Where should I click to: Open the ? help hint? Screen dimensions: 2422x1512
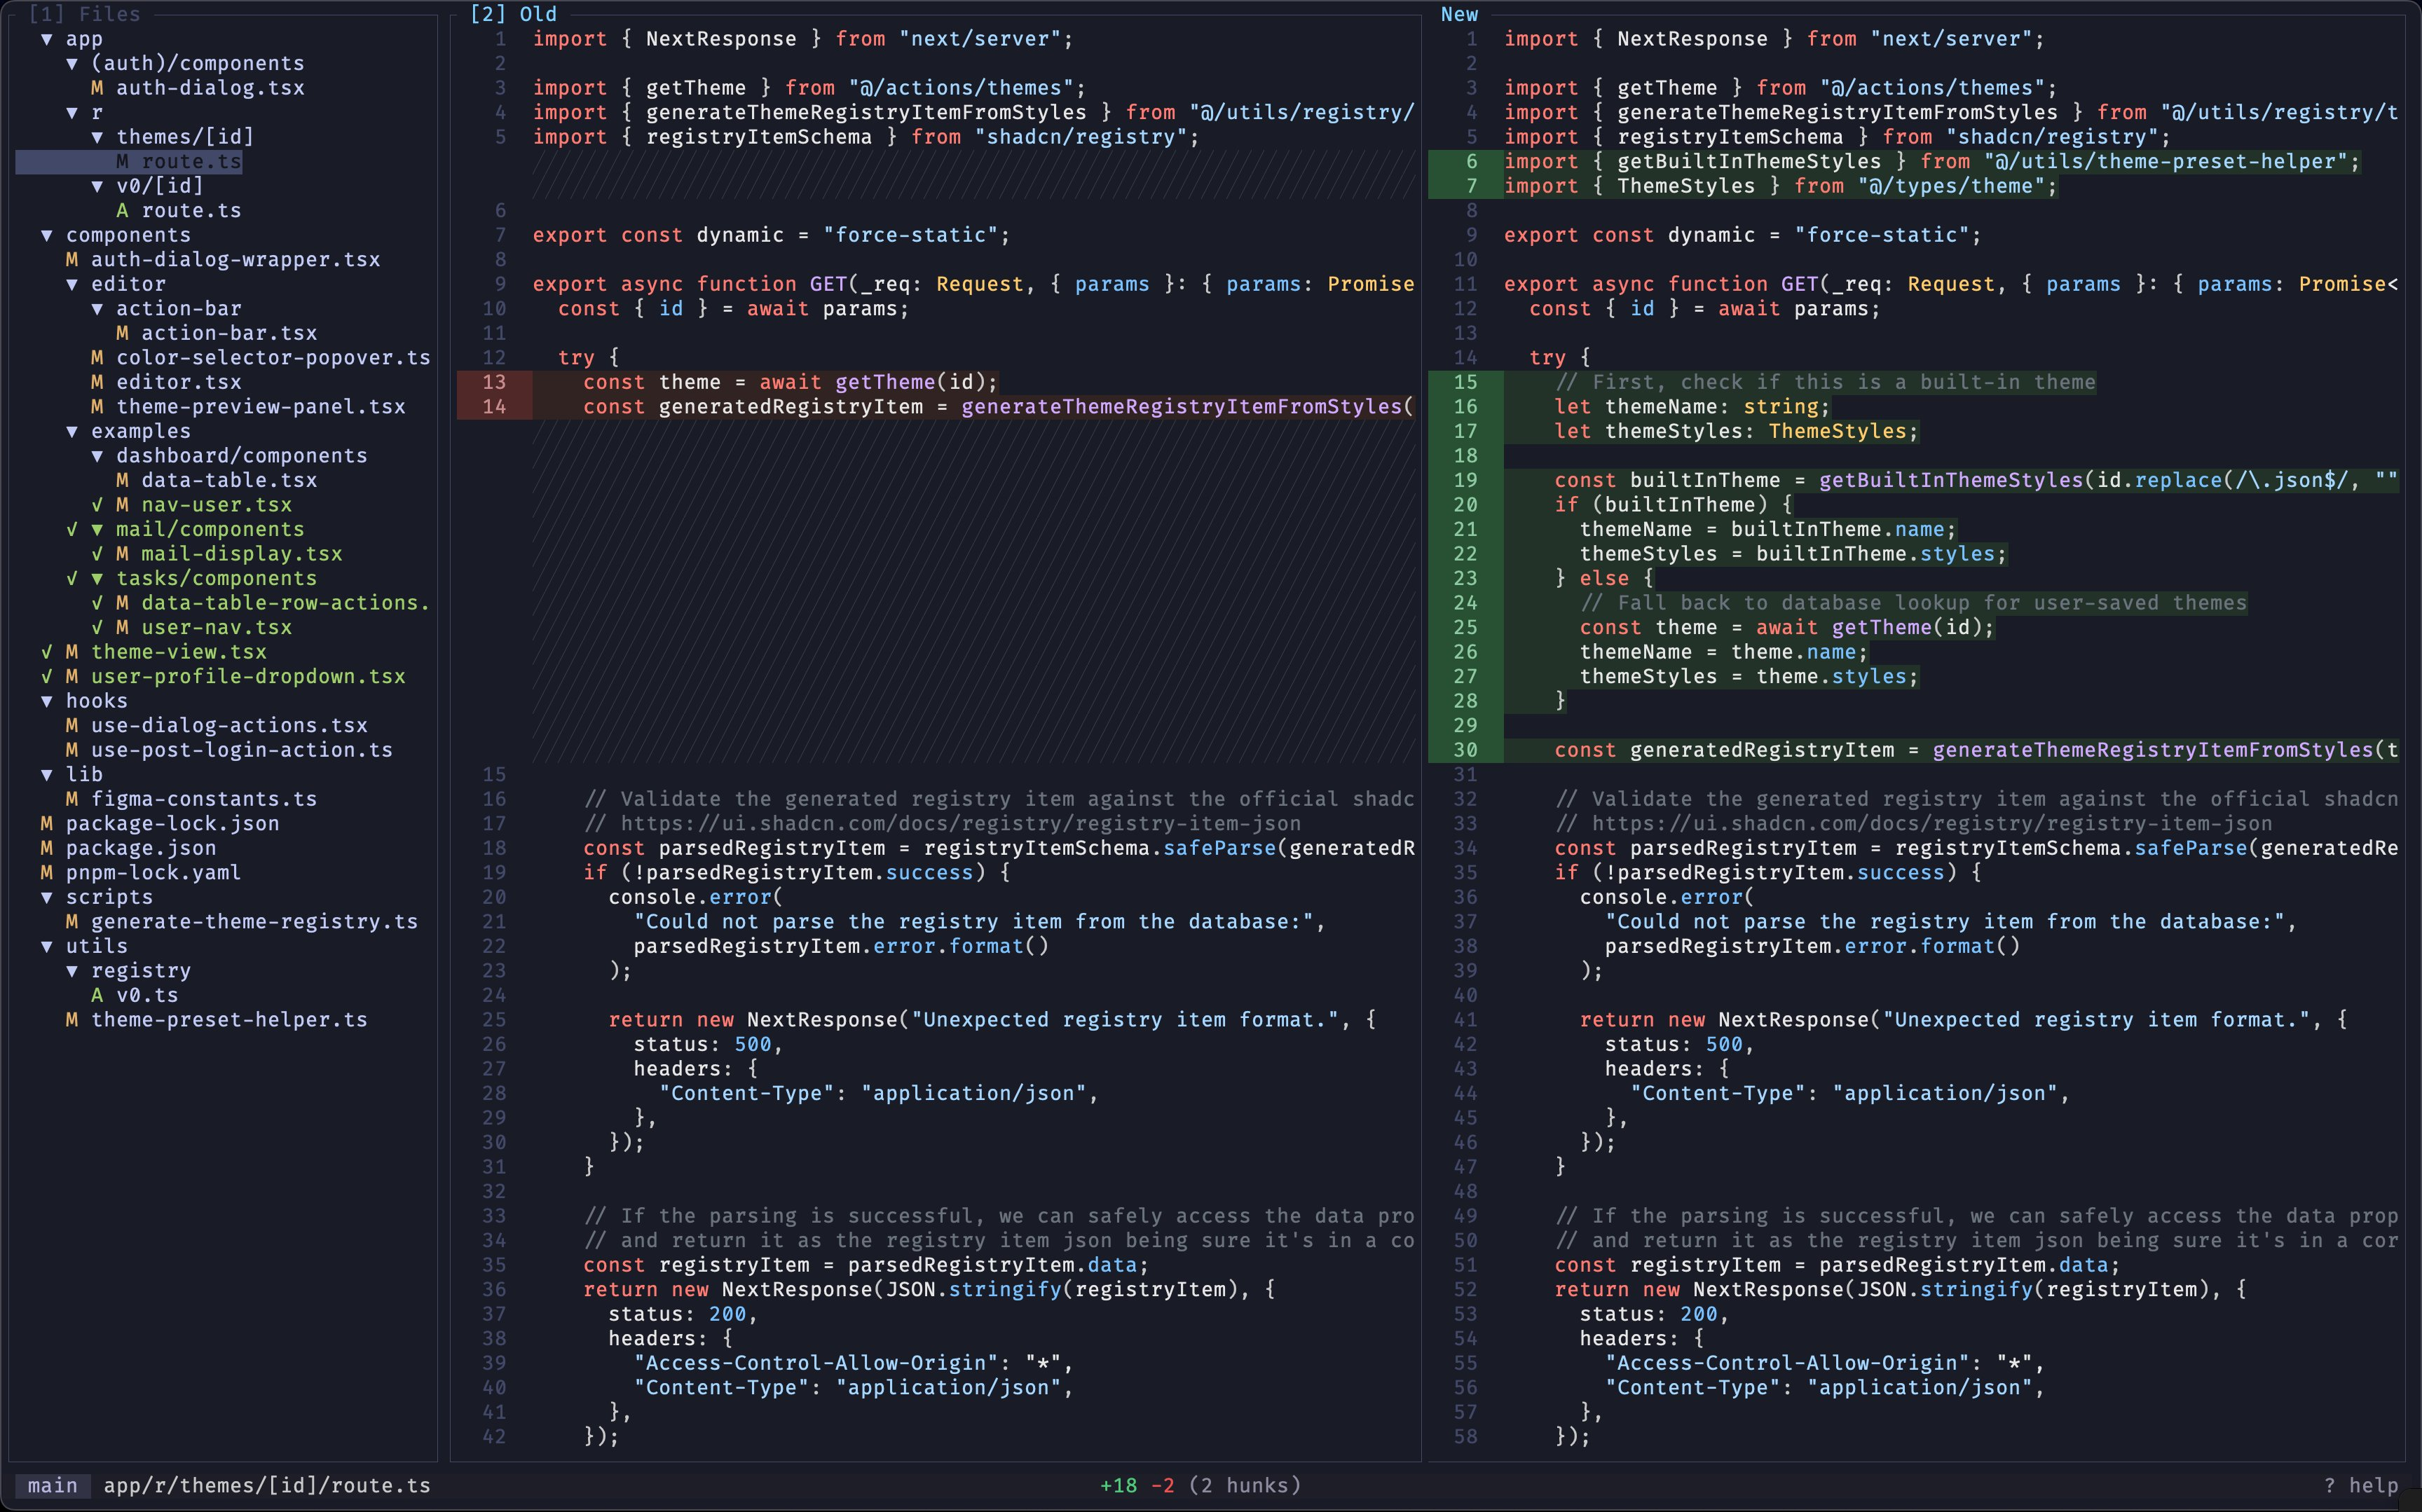coord(2360,1485)
